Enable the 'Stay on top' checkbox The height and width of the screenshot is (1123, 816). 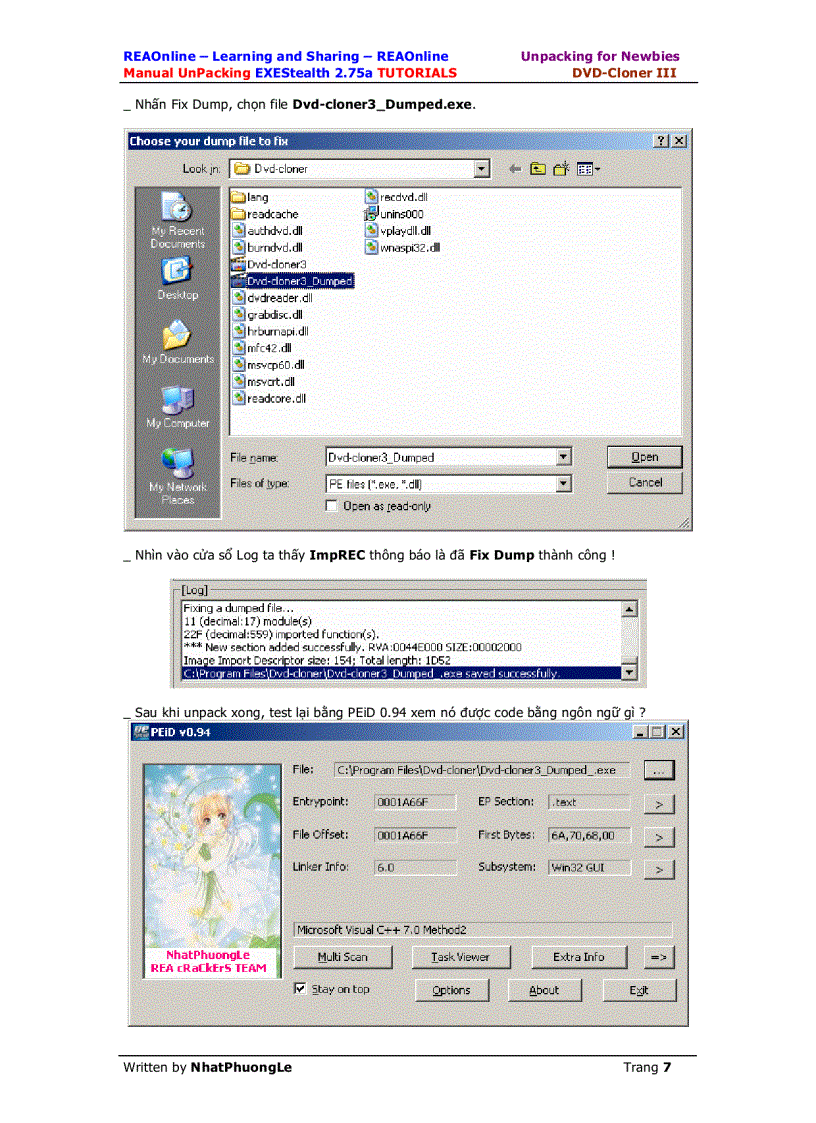298,988
